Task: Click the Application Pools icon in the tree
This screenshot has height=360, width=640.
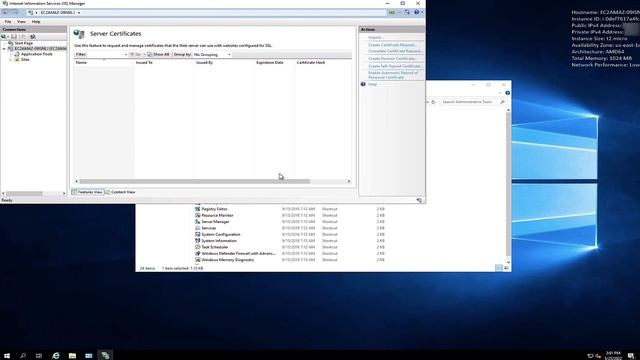Action: tap(17, 54)
